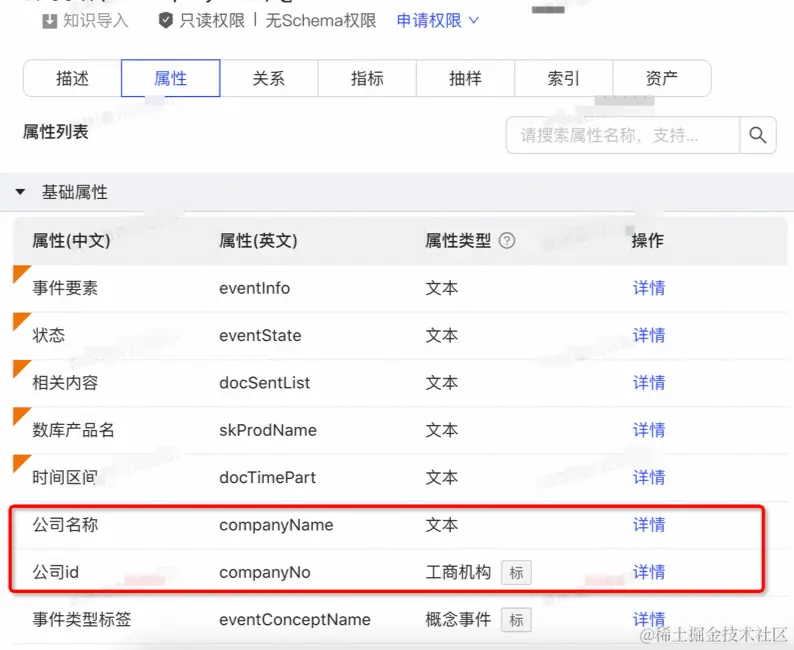Select the 属性 tab
This screenshot has width=794, height=650.
pyautogui.click(x=171, y=78)
